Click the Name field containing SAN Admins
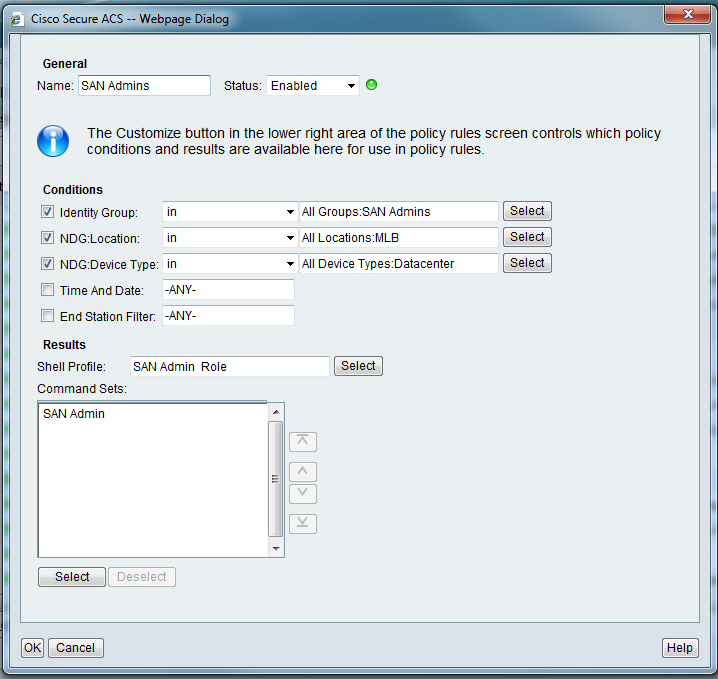 tap(144, 86)
